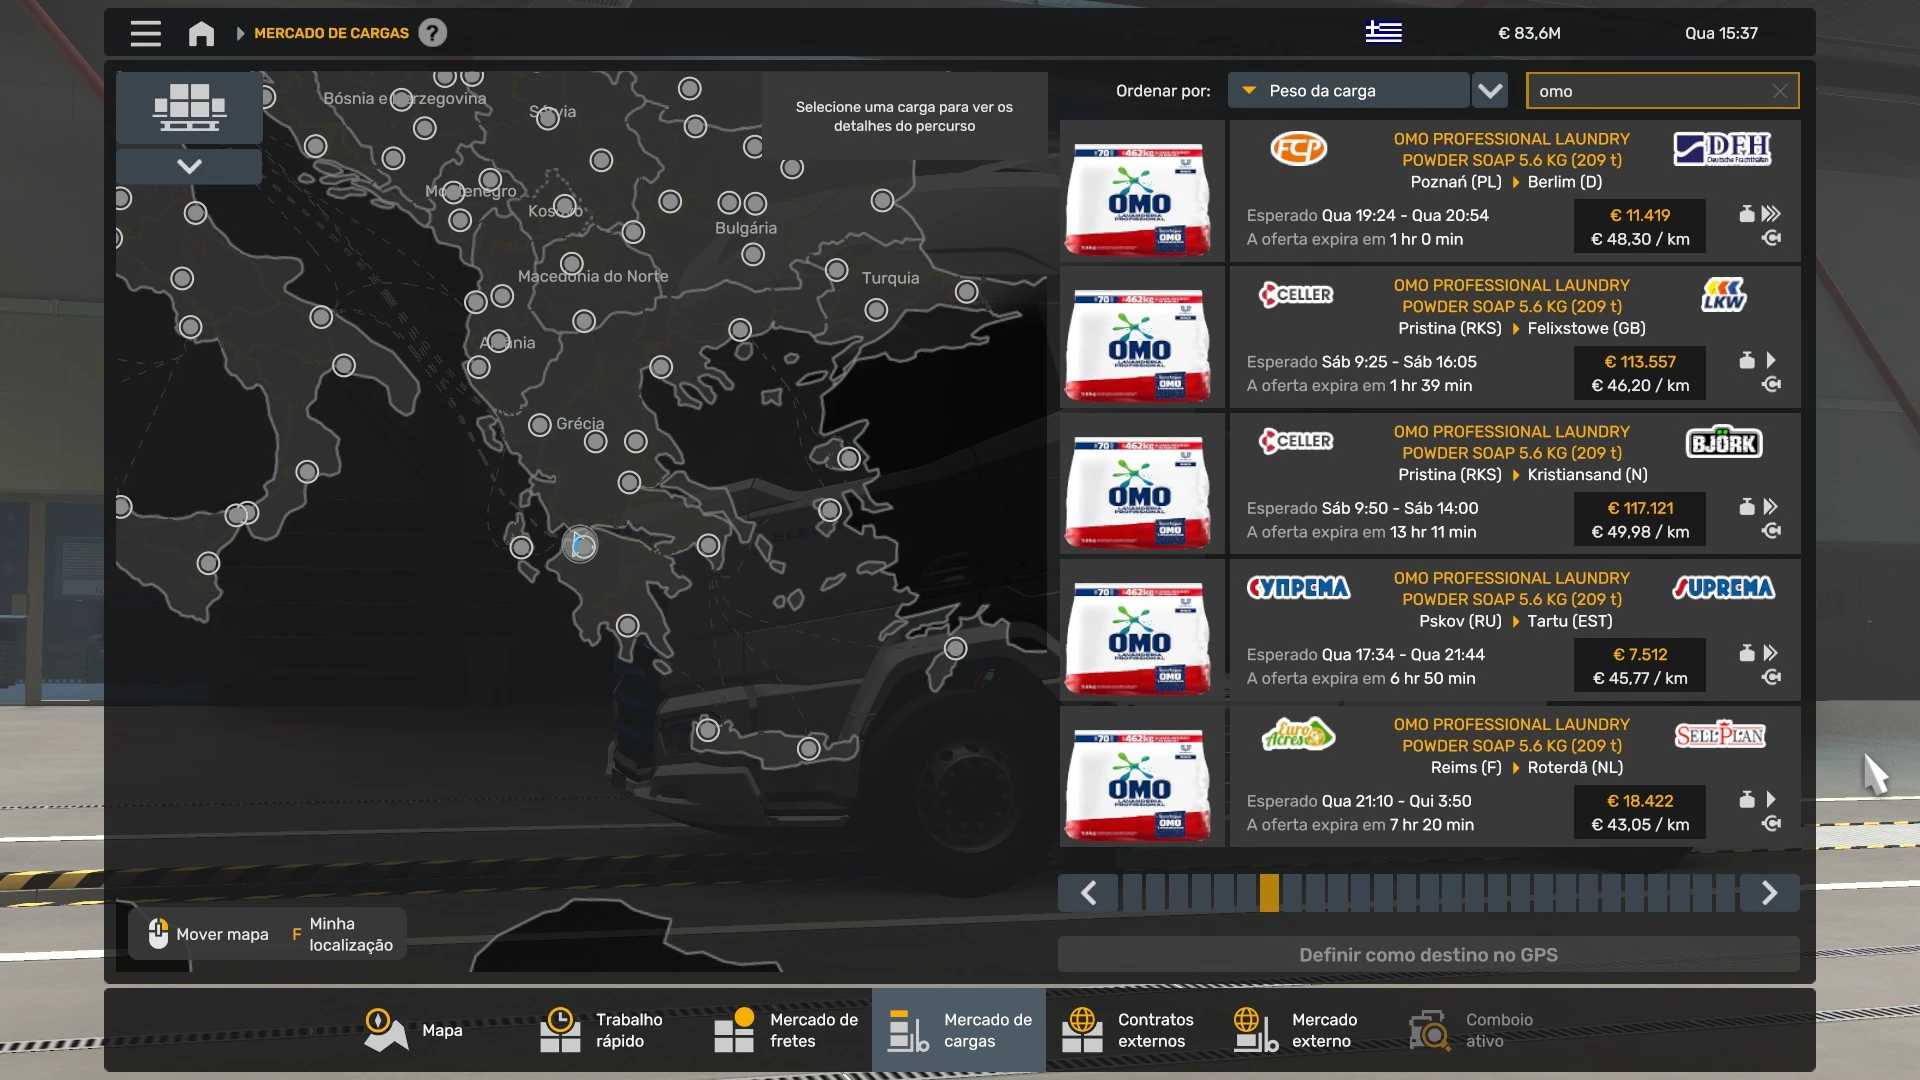The width and height of the screenshot is (1920, 1080).
Task: Select the € 117.121 price box
Action: [x=1640, y=520]
